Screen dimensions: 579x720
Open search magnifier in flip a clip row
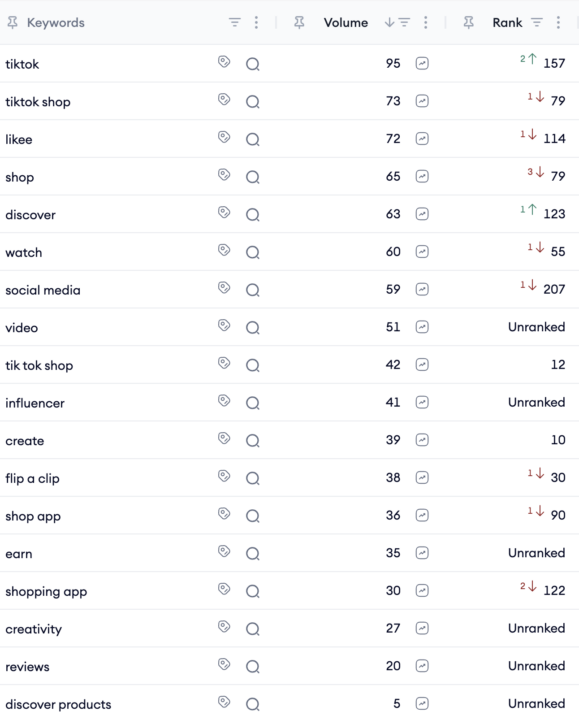point(253,478)
